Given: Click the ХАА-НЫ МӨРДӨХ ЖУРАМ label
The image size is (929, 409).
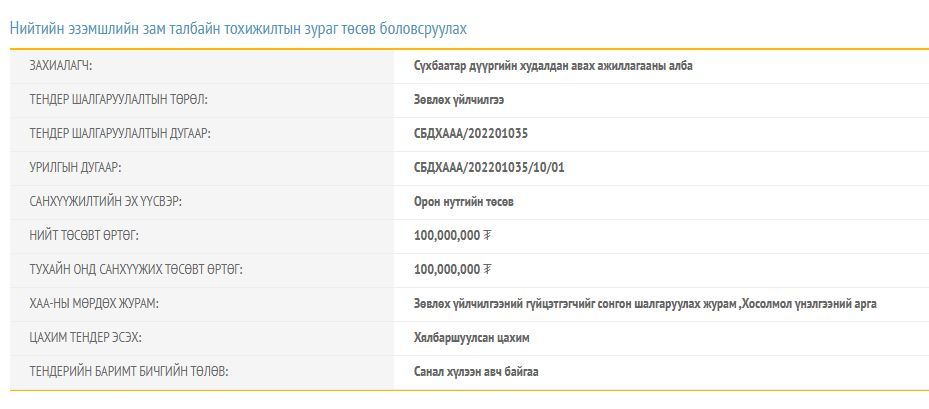Looking at the screenshot, I should (x=95, y=304).
